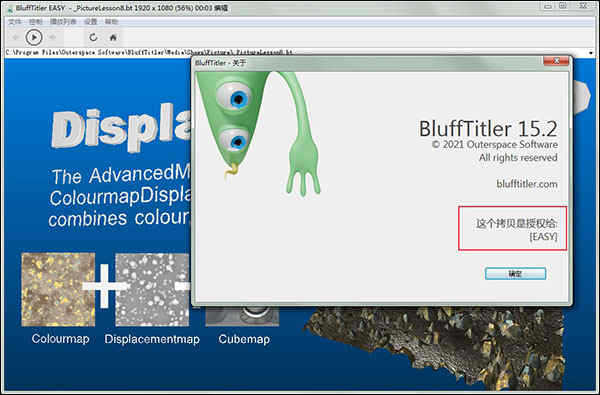Maximize the BluffTitler main window
The height and width of the screenshot is (395, 600).
(x=563, y=6)
